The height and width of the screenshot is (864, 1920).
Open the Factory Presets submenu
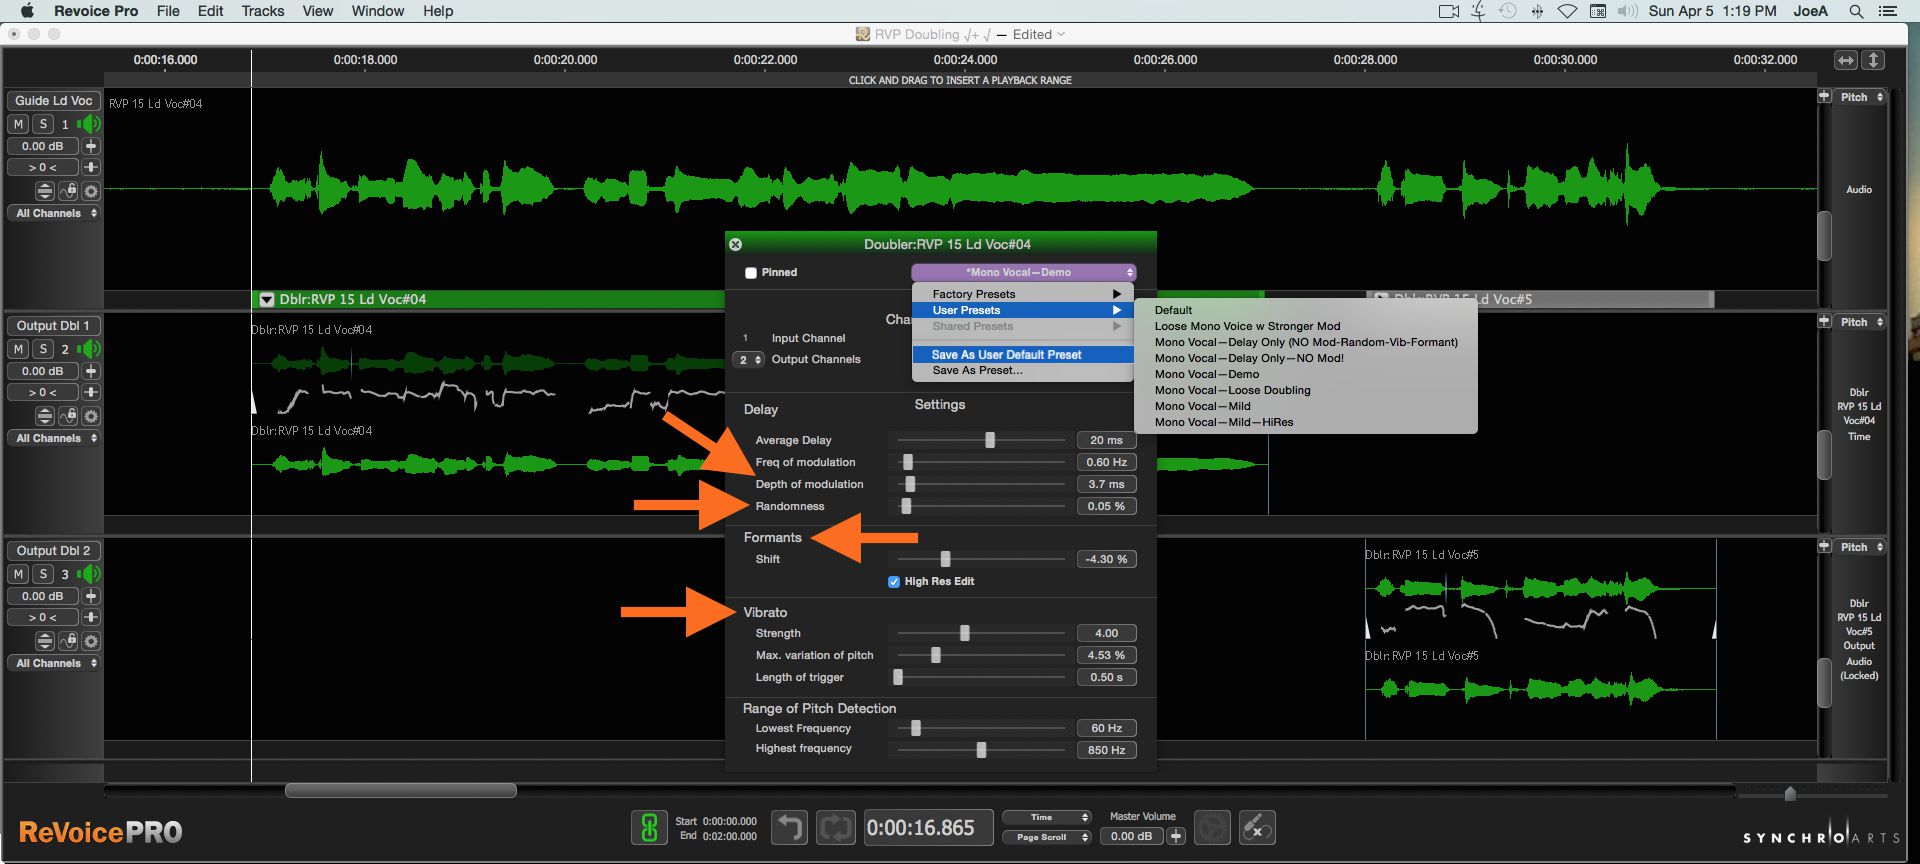coord(1023,294)
